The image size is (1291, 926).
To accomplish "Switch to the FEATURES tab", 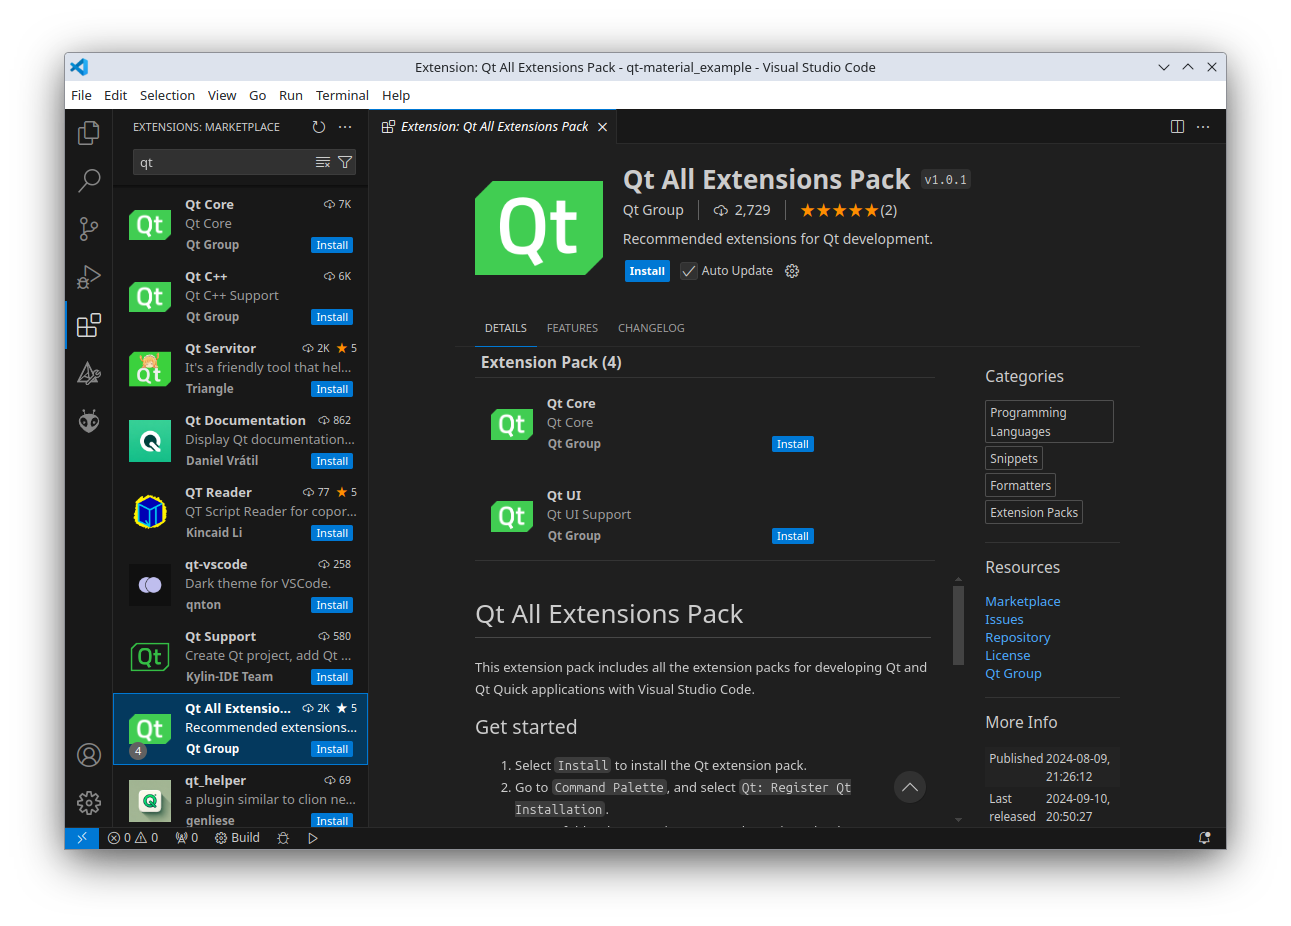I will (x=572, y=328).
